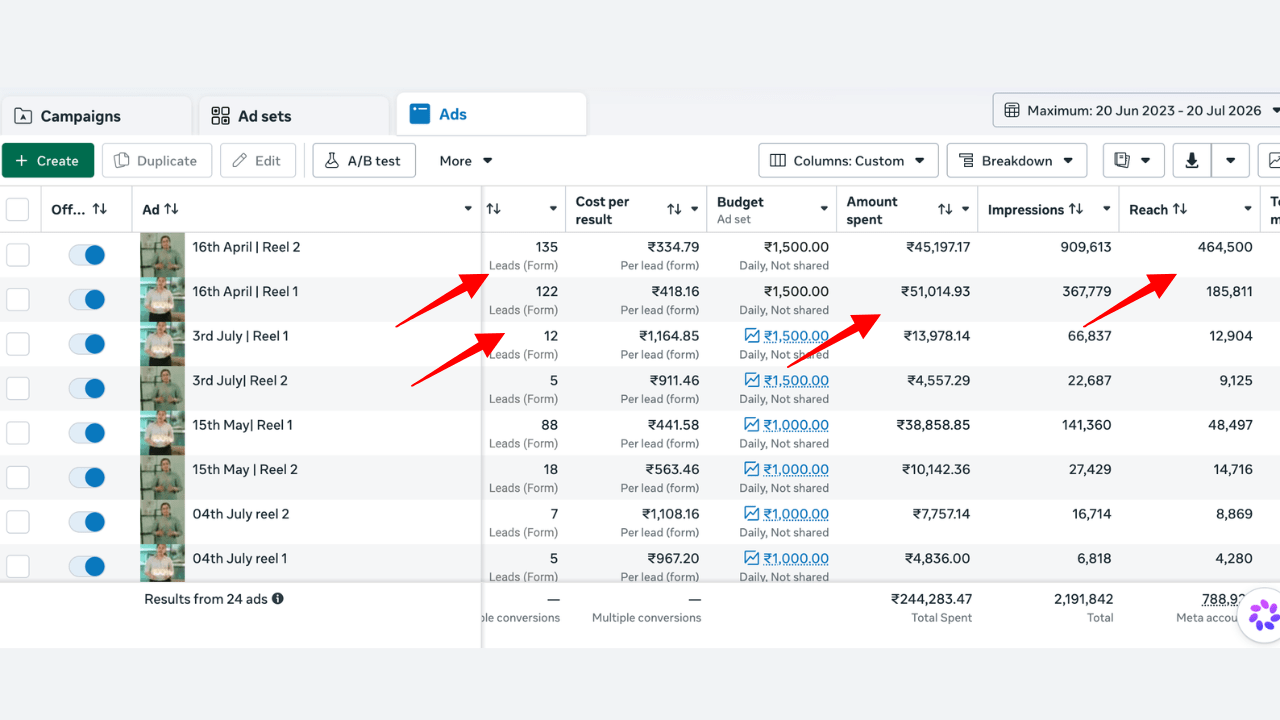Disable the 15th May| Reel 1 ad

coord(87,433)
